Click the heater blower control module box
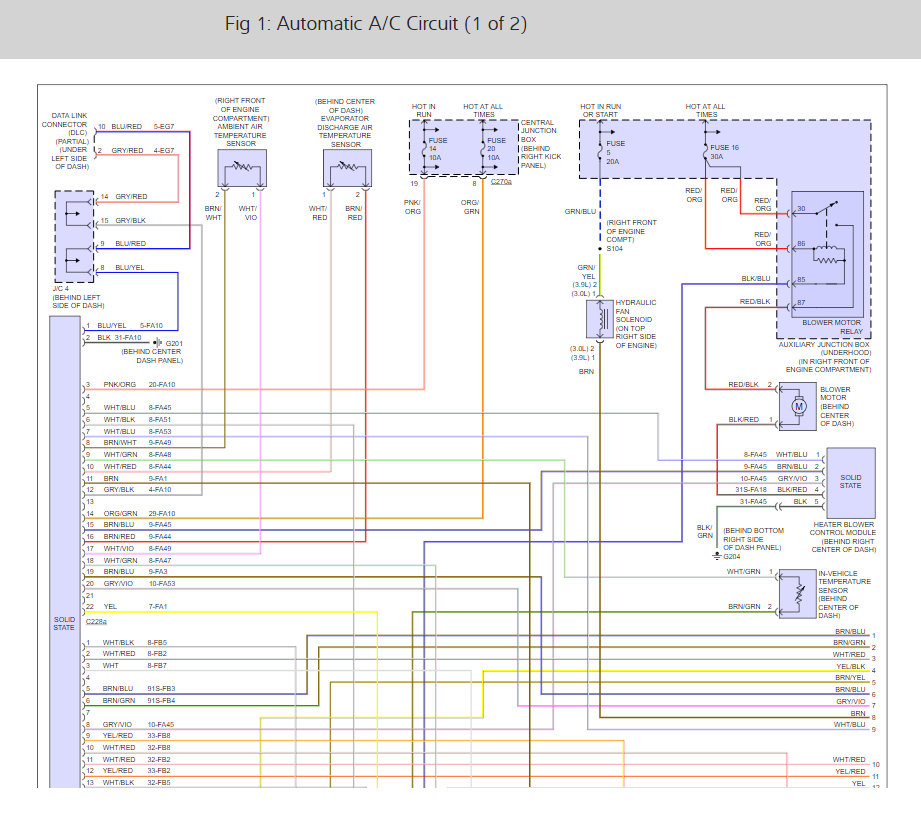This screenshot has width=921, height=813. coord(849,482)
